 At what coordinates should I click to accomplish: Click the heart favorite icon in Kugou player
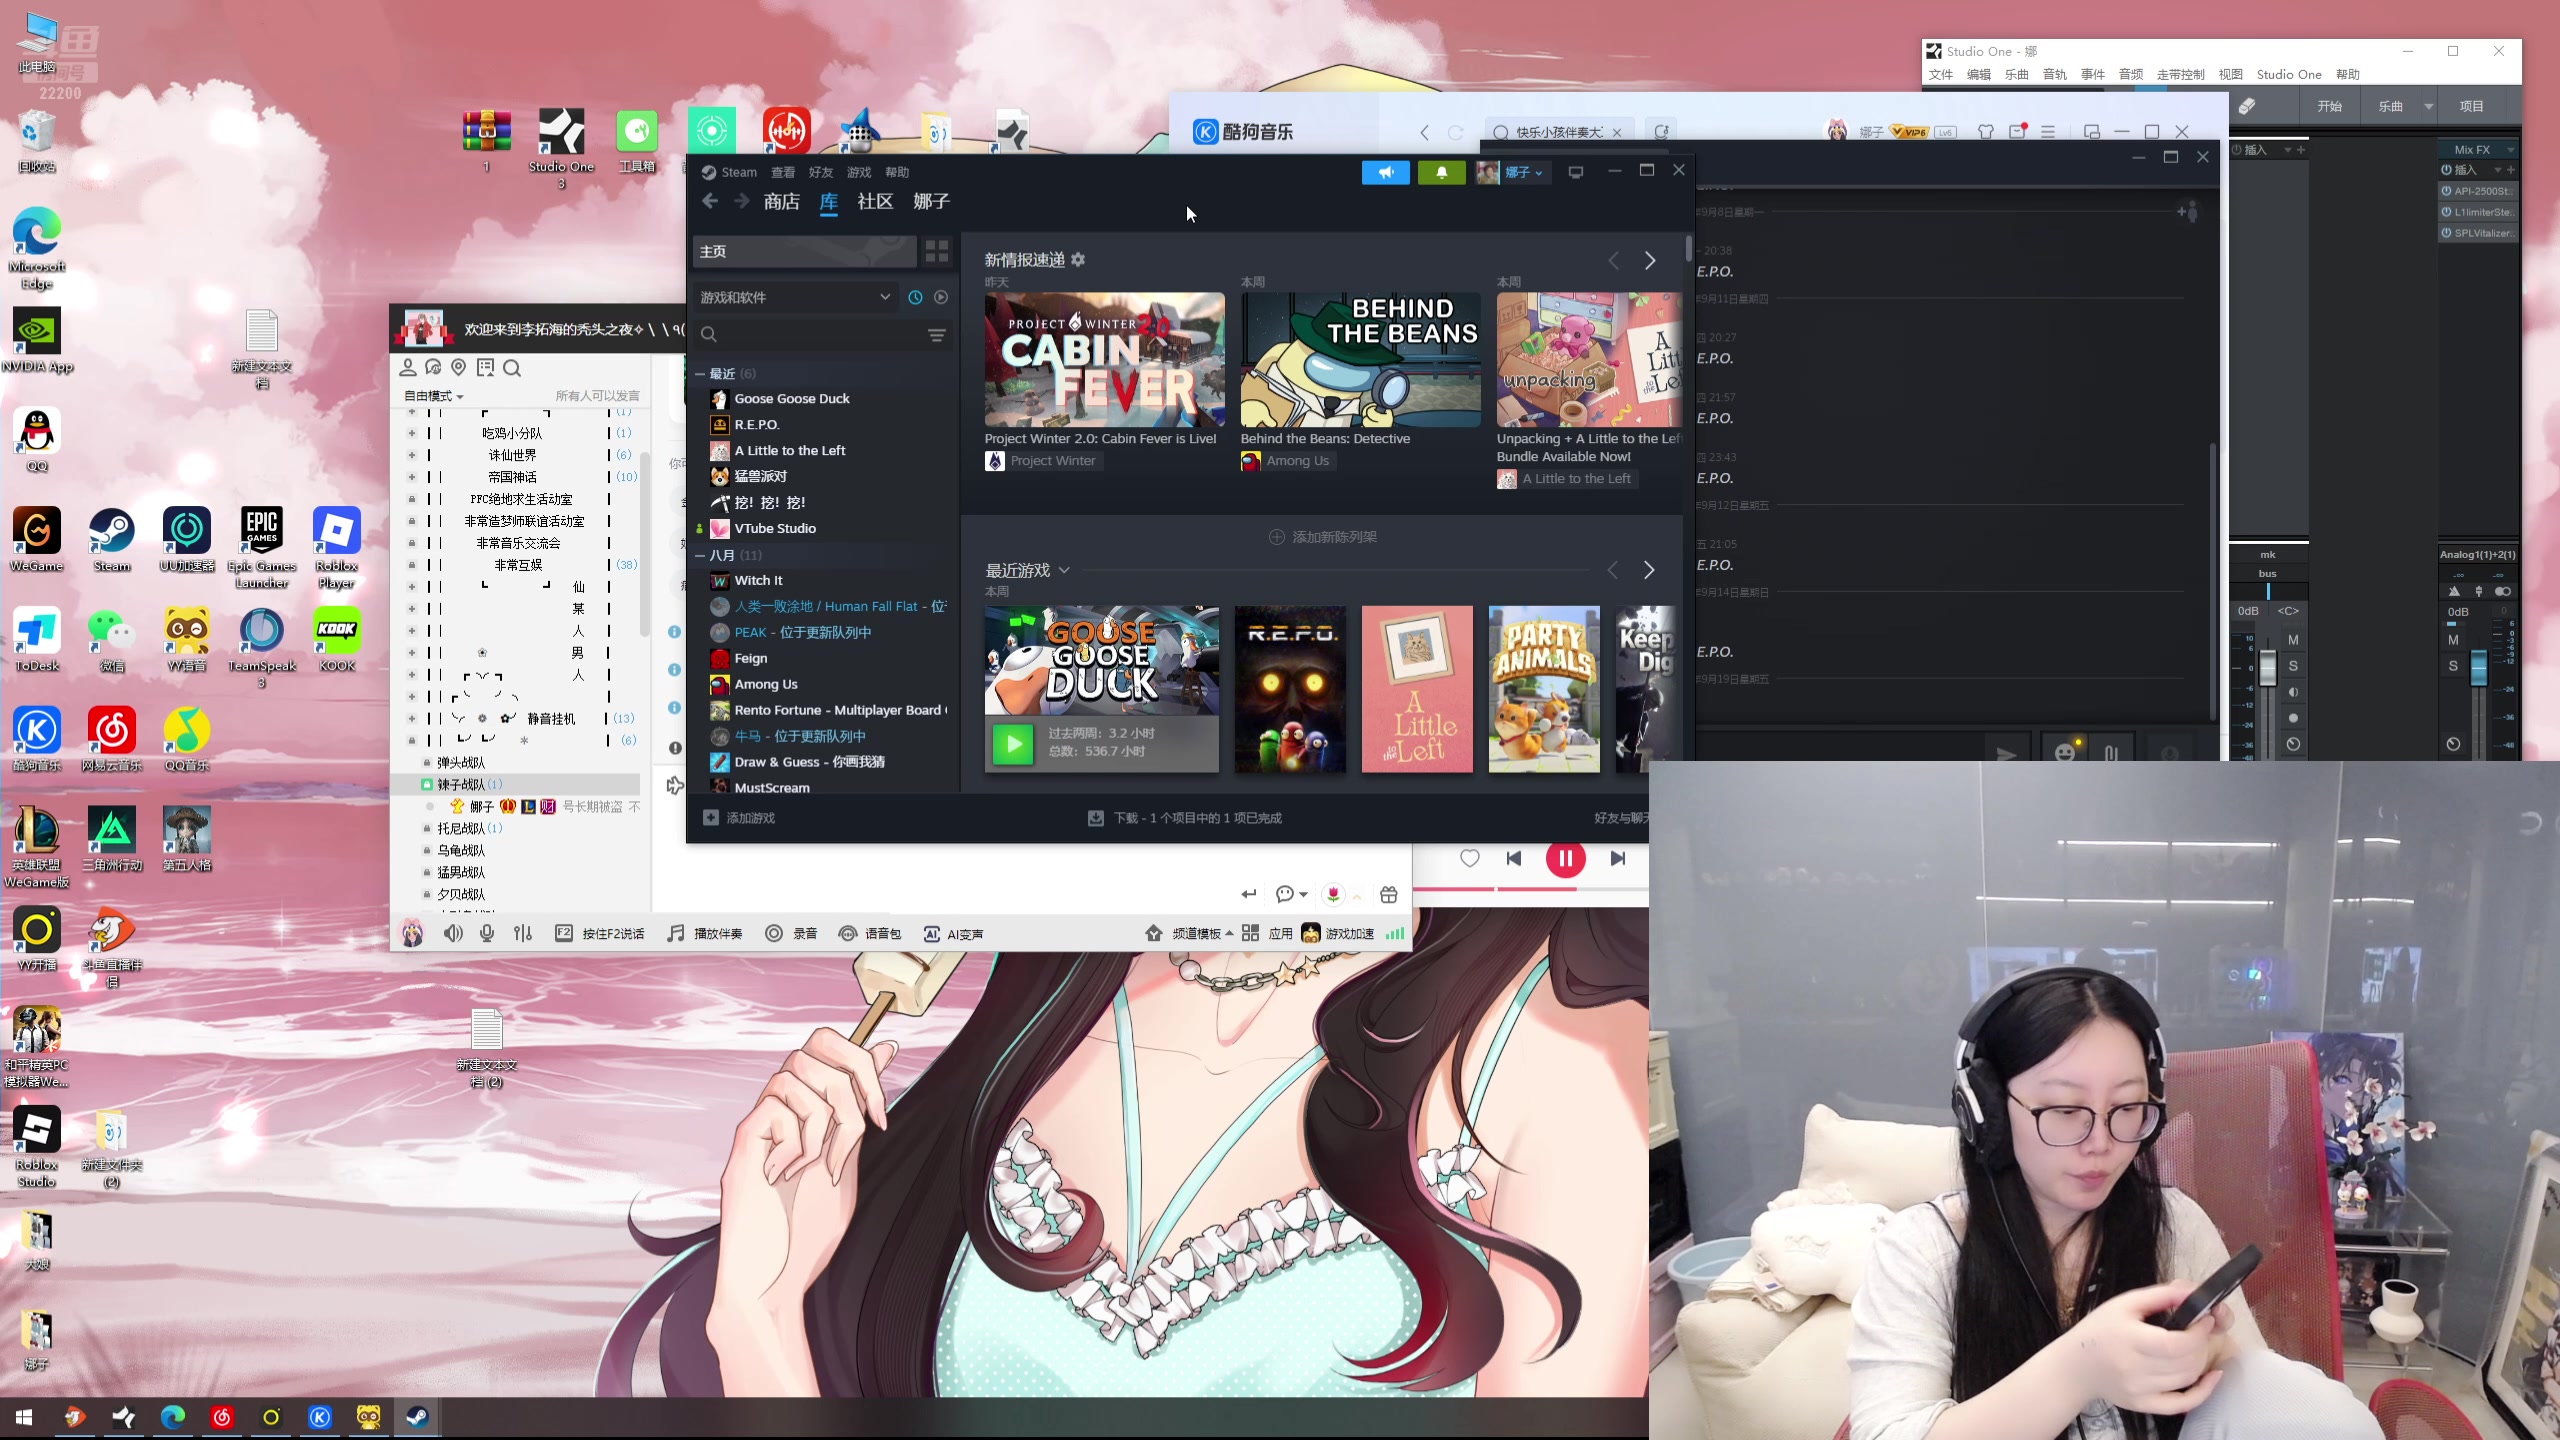1469,858
